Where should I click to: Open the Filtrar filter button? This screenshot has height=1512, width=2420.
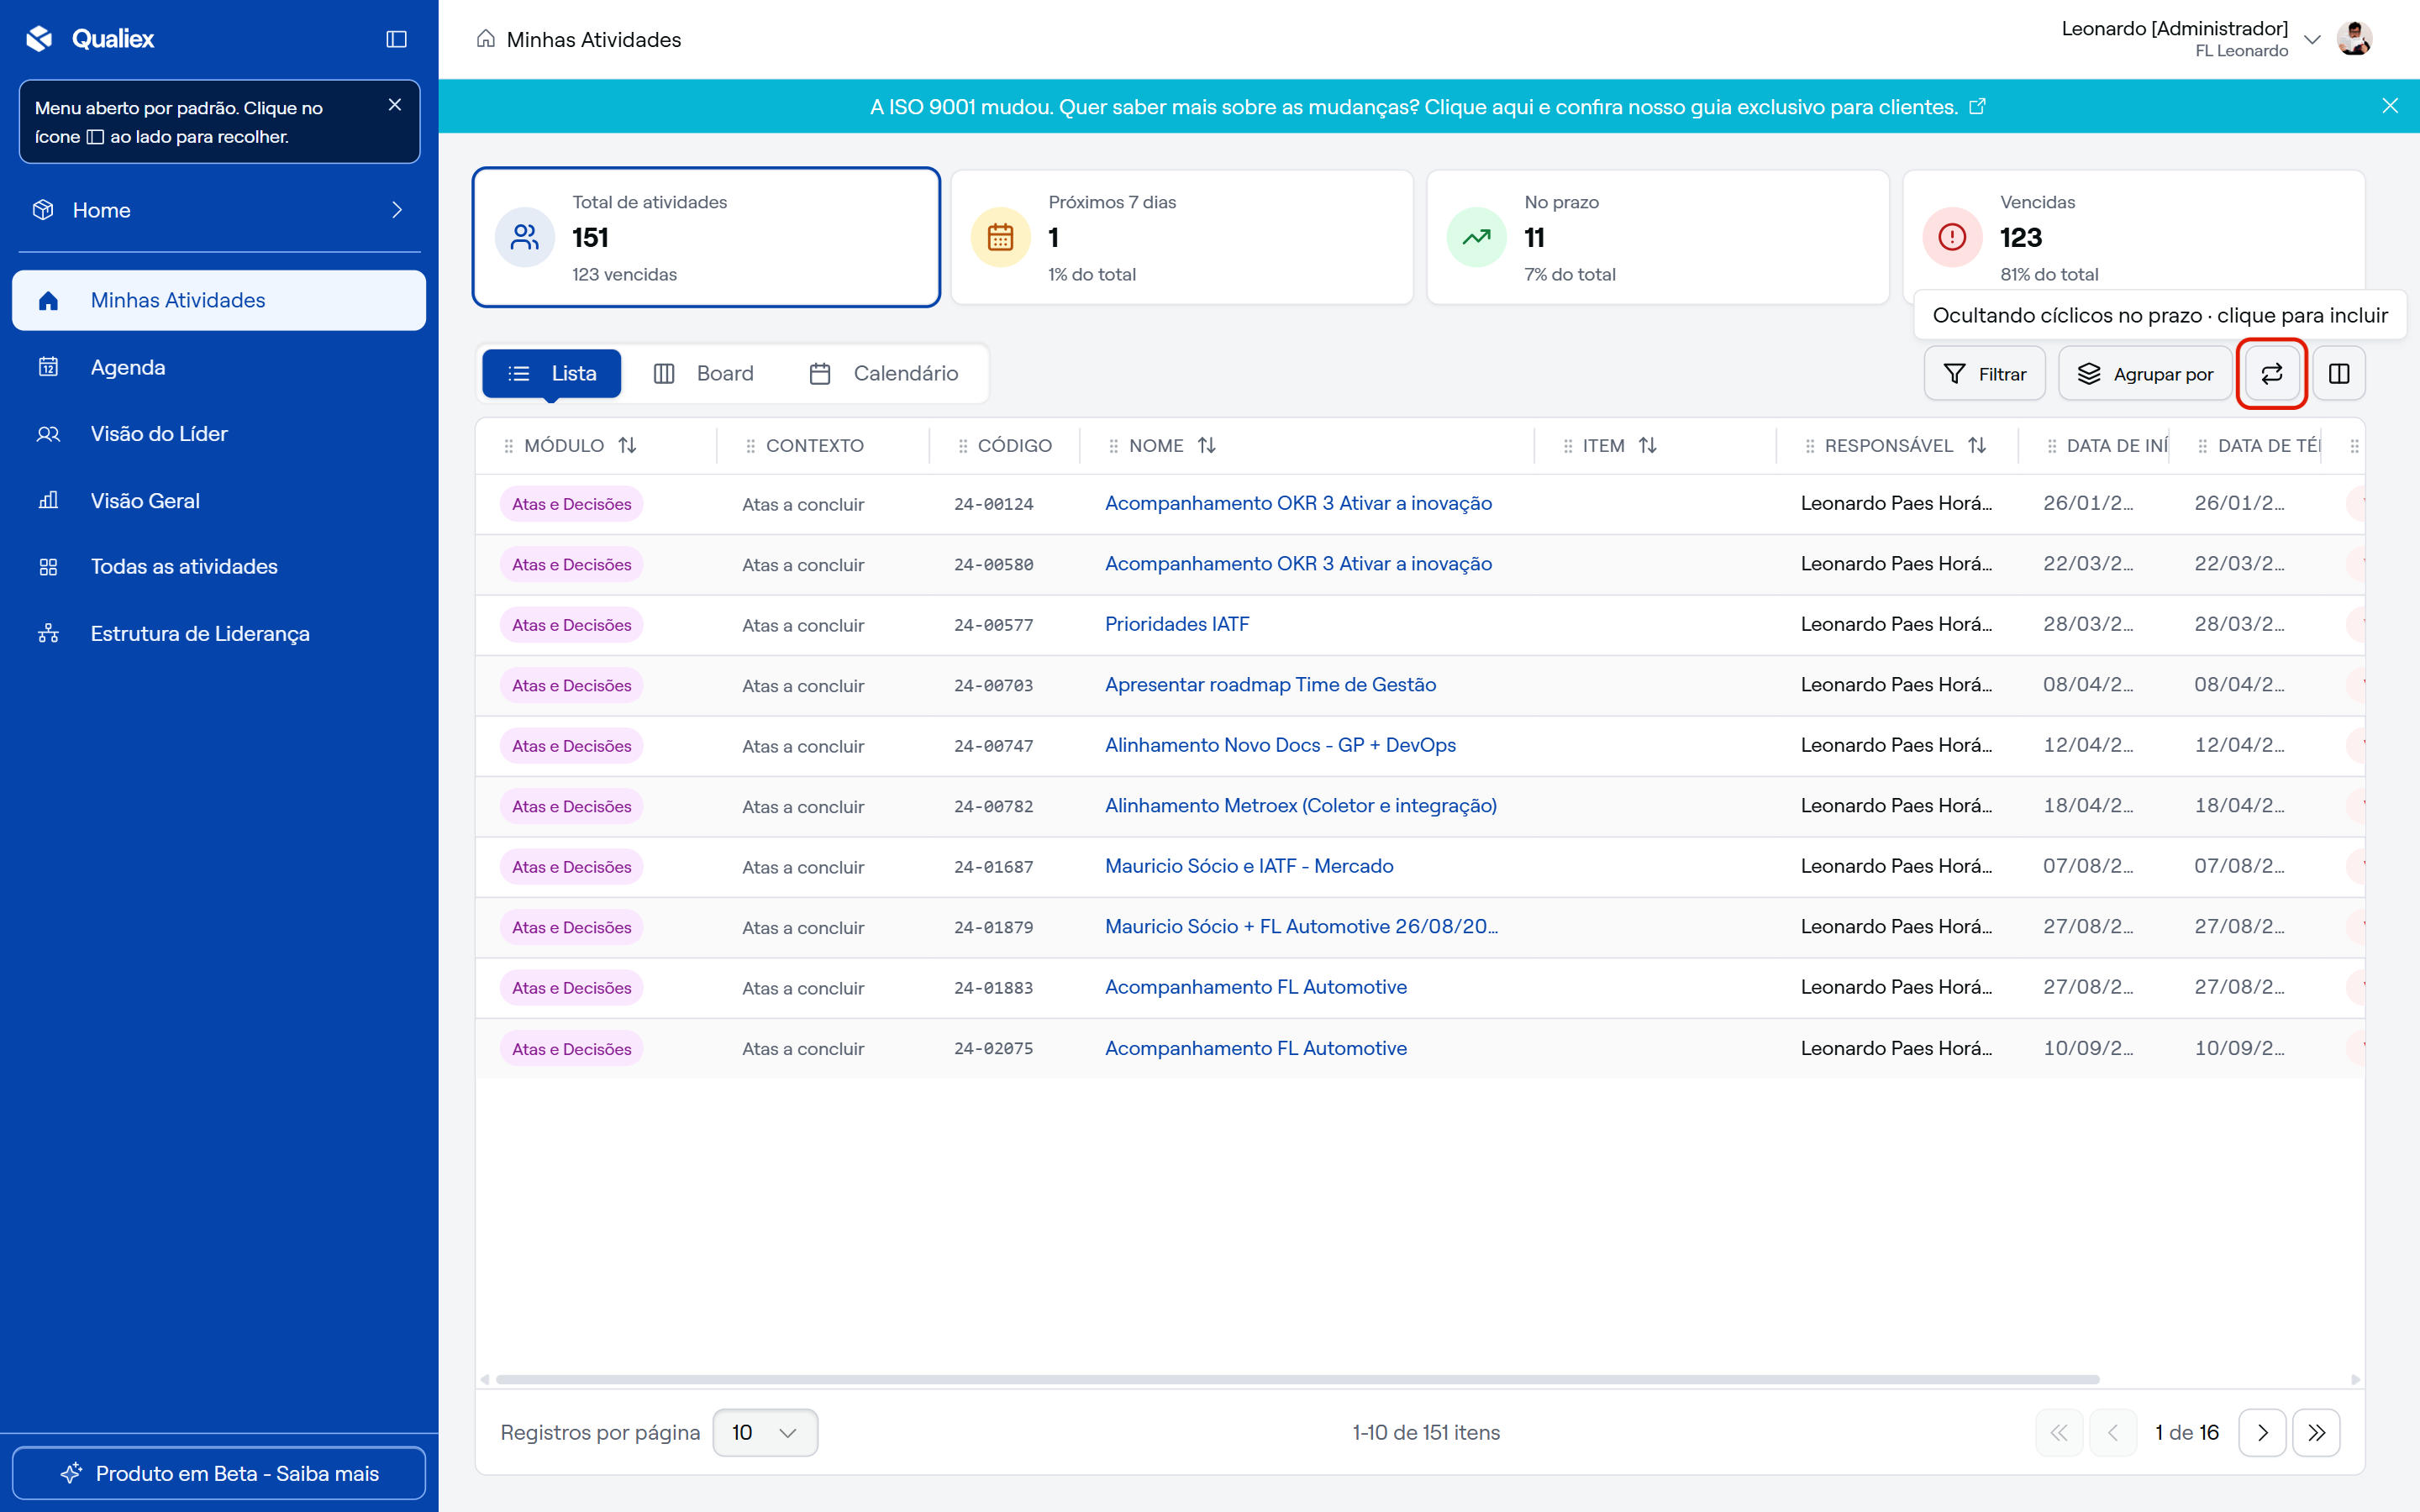pos(1985,374)
